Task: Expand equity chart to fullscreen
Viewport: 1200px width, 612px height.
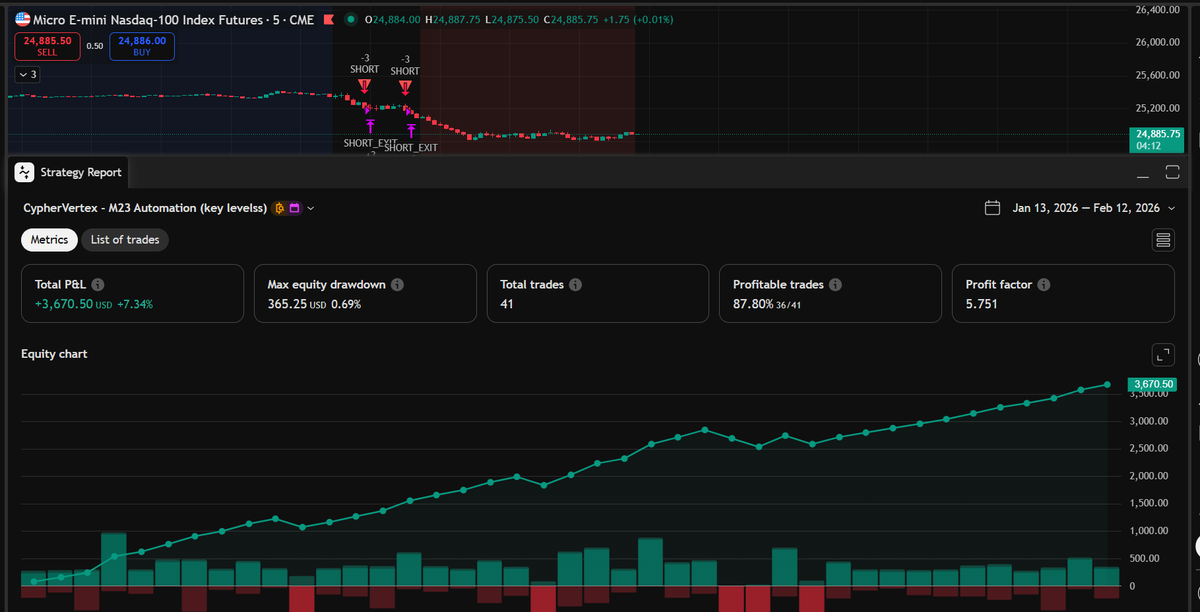Action: pos(1163,354)
